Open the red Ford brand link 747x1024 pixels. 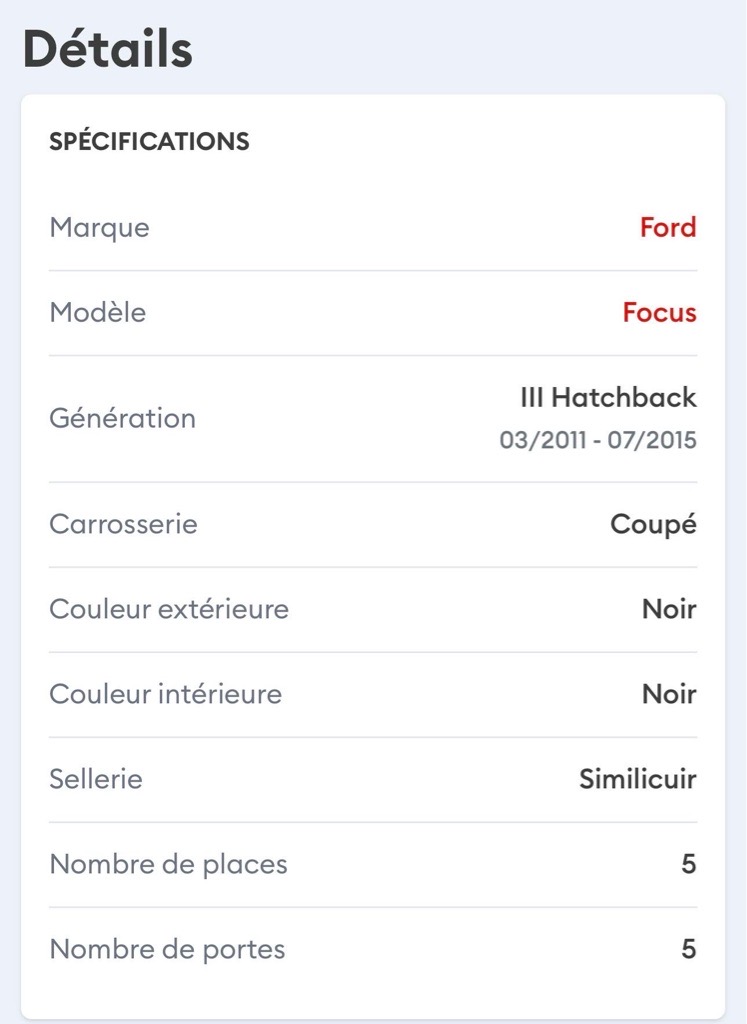668,228
